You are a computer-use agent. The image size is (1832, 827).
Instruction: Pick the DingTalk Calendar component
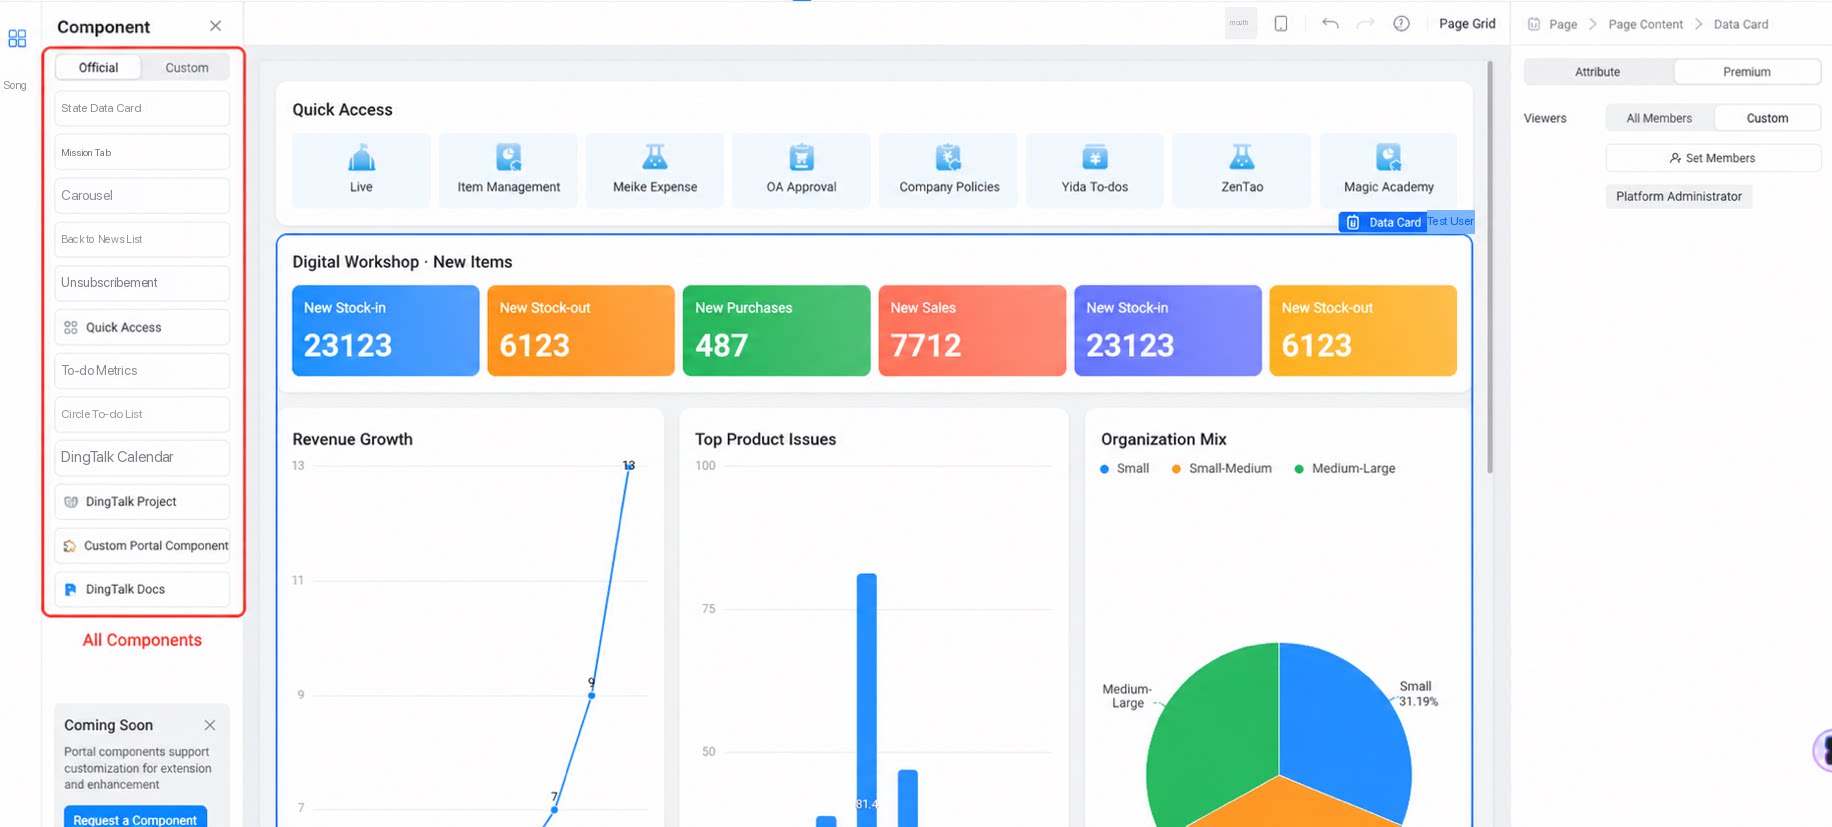pyautogui.click(x=142, y=457)
